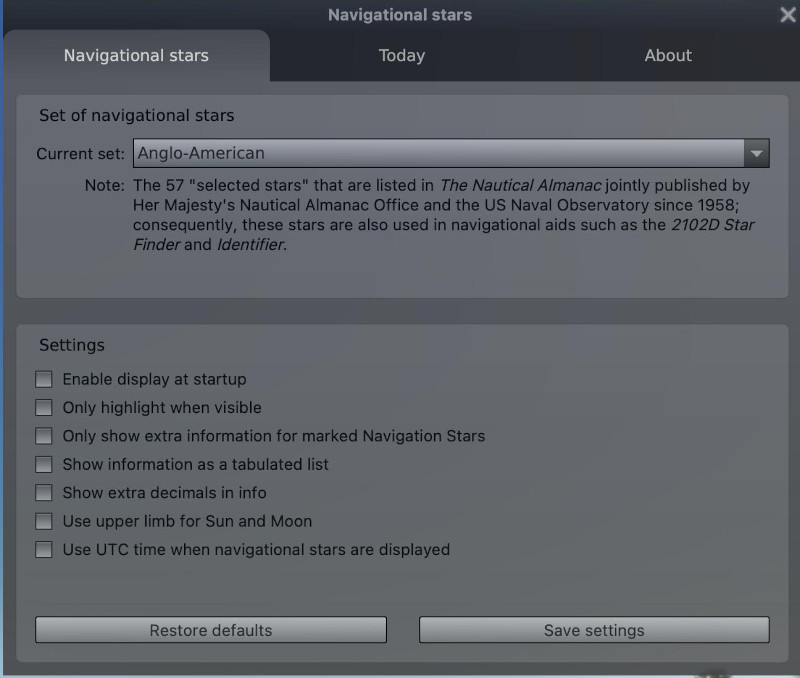Click the Current set dropdown arrow
This screenshot has width=800, height=678.
click(x=757, y=153)
